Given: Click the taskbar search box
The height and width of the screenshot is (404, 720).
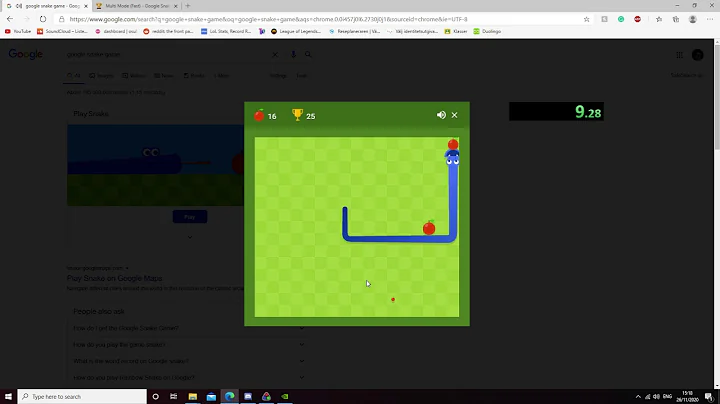Looking at the screenshot, I should click(82, 396).
